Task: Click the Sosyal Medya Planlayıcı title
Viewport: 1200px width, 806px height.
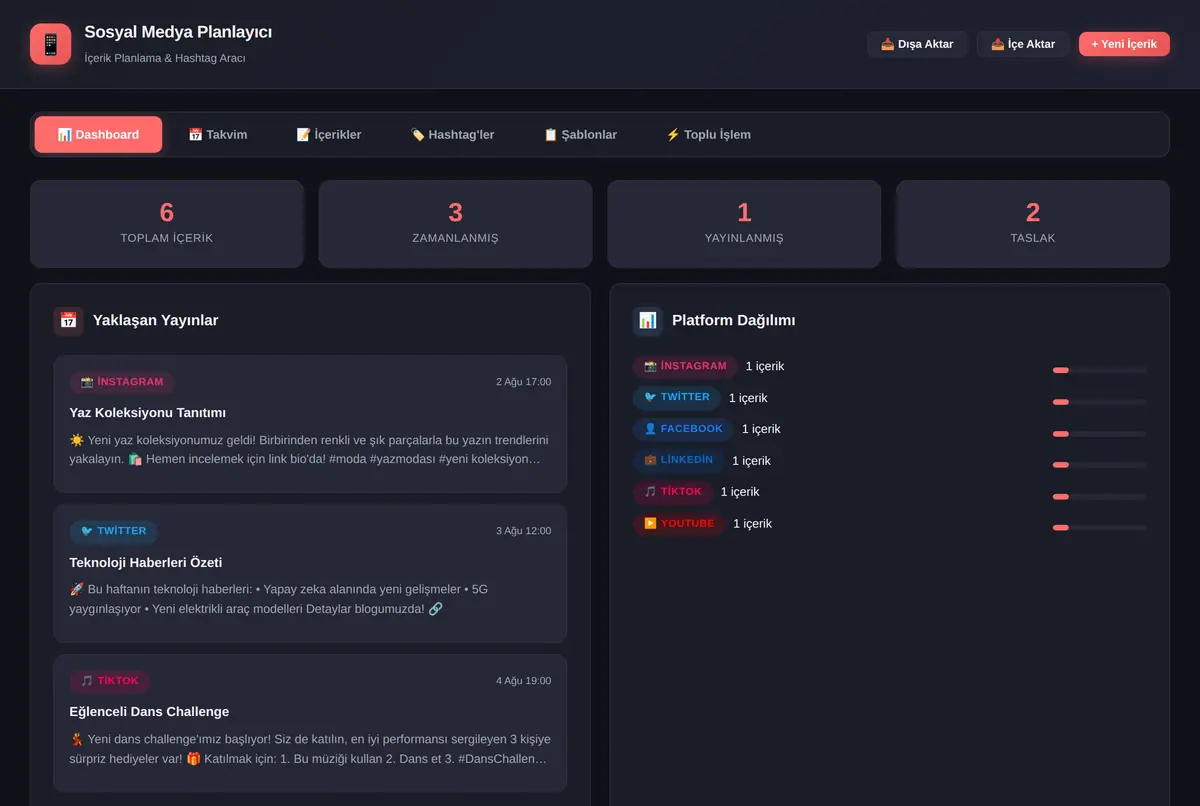Action: coord(178,32)
